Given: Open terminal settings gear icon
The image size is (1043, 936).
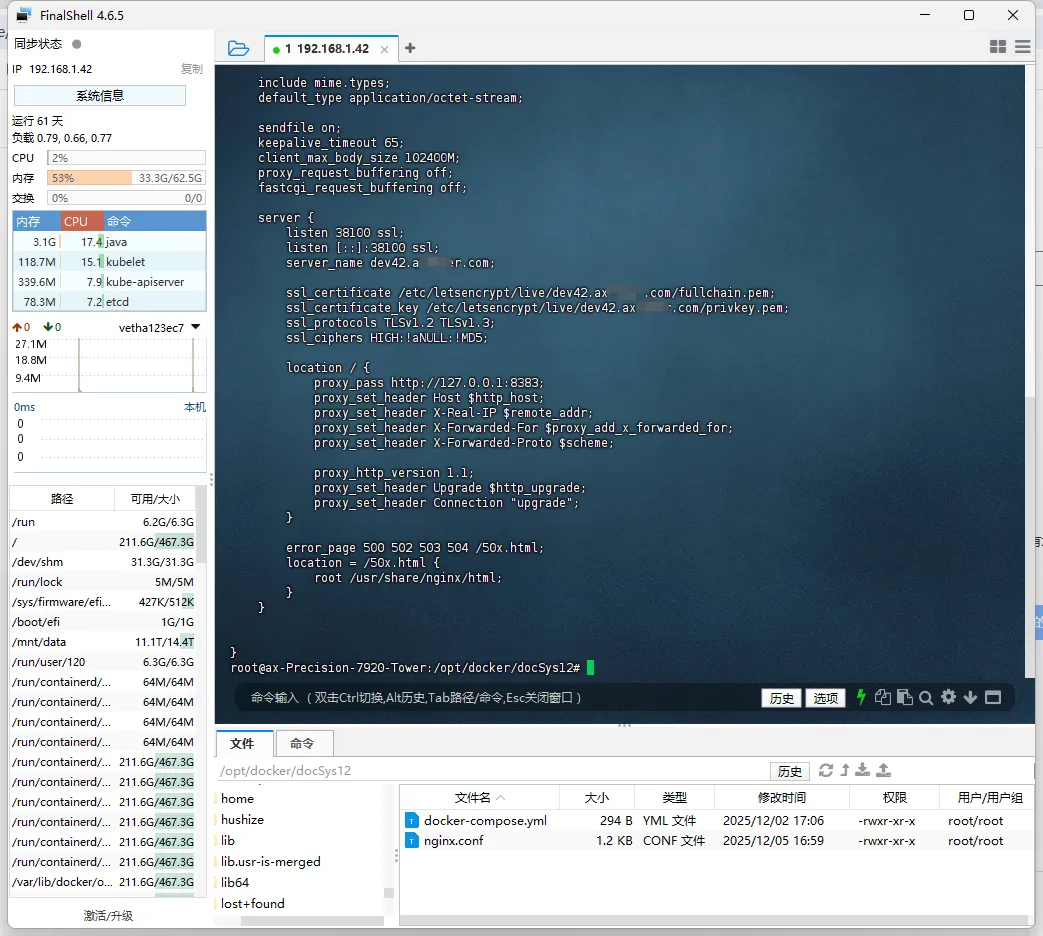Looking at the screenshot, I should (949, 697).
